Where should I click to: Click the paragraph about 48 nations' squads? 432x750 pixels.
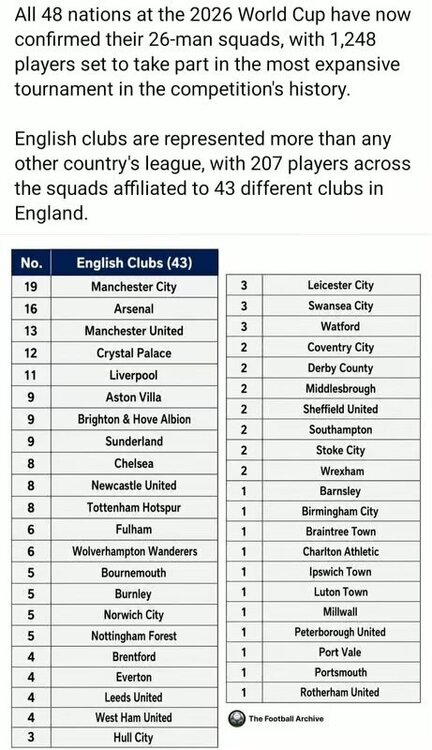pyautogui.click(x=212, y=51)
